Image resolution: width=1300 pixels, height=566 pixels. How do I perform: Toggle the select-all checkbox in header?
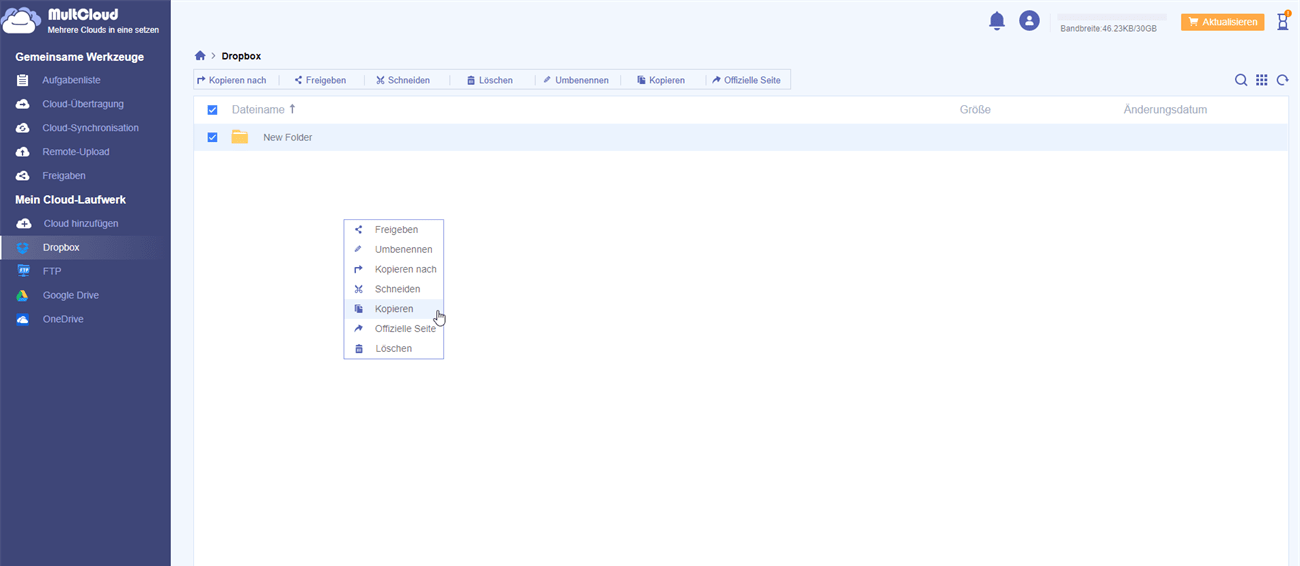click(212, 110)
